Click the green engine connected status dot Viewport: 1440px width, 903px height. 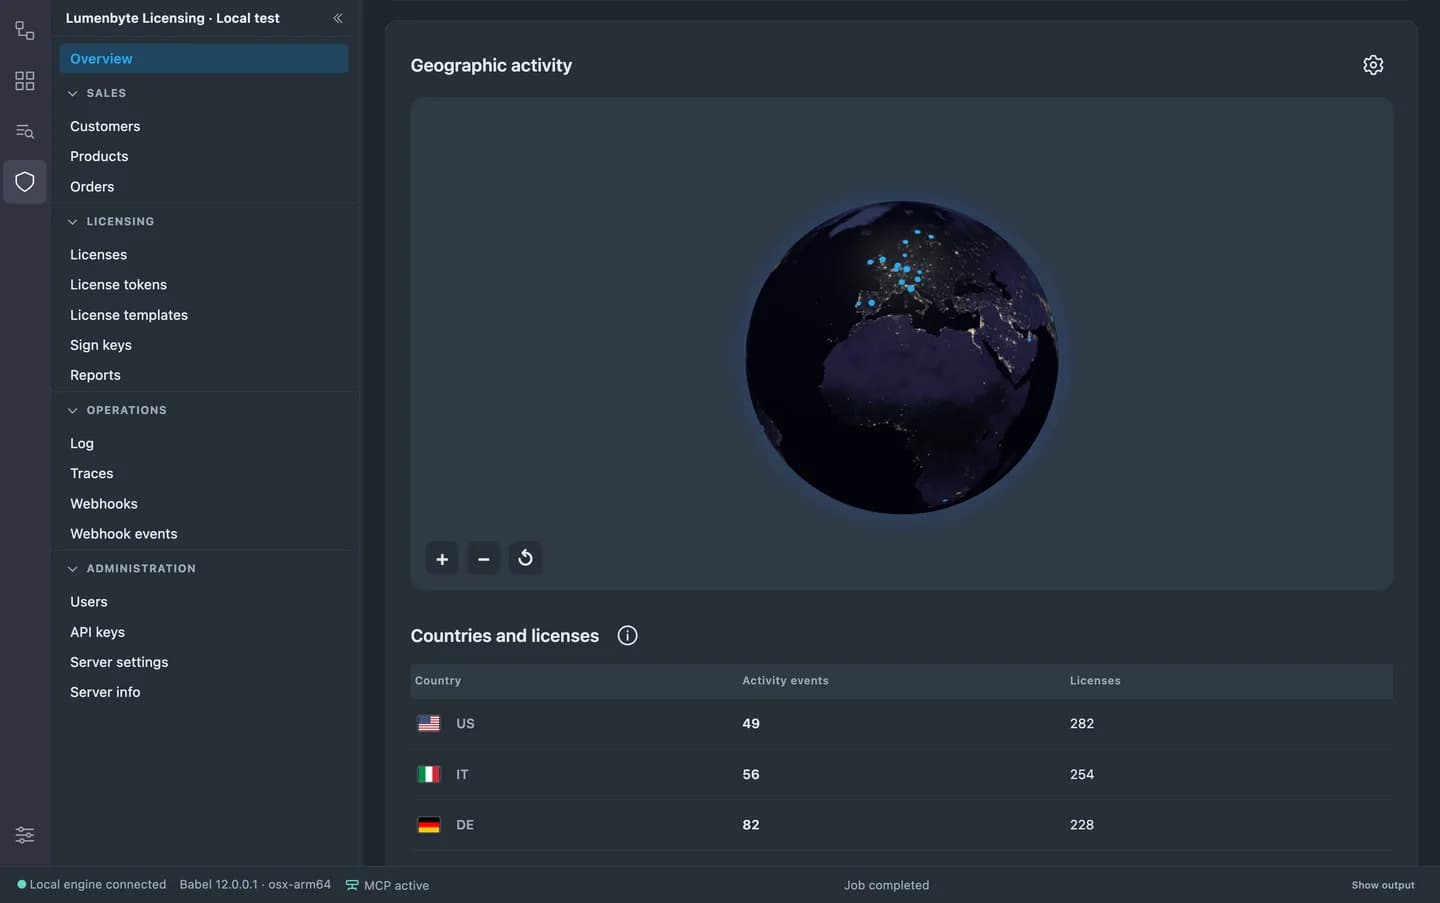[x=22, y=884]
